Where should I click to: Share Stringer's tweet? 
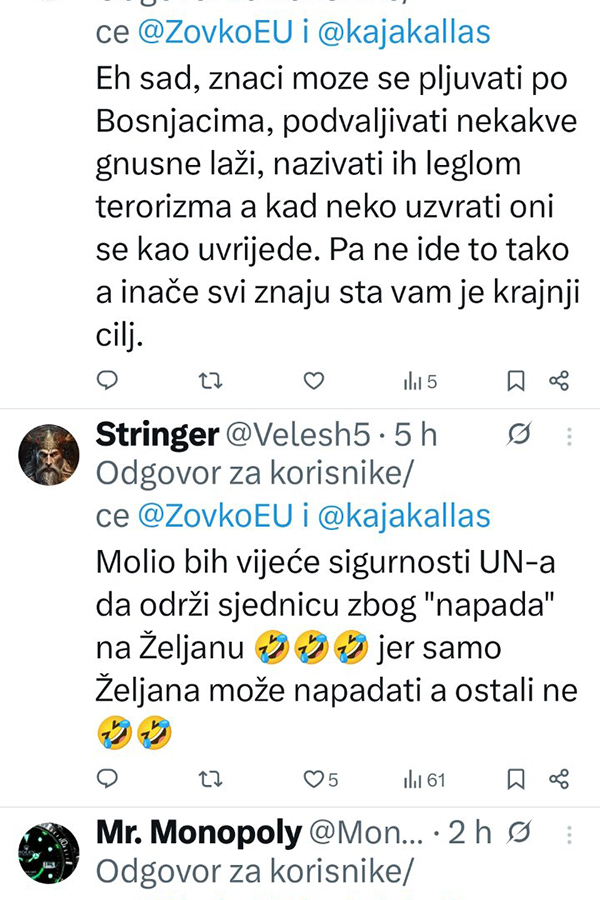tap(559, 779)
